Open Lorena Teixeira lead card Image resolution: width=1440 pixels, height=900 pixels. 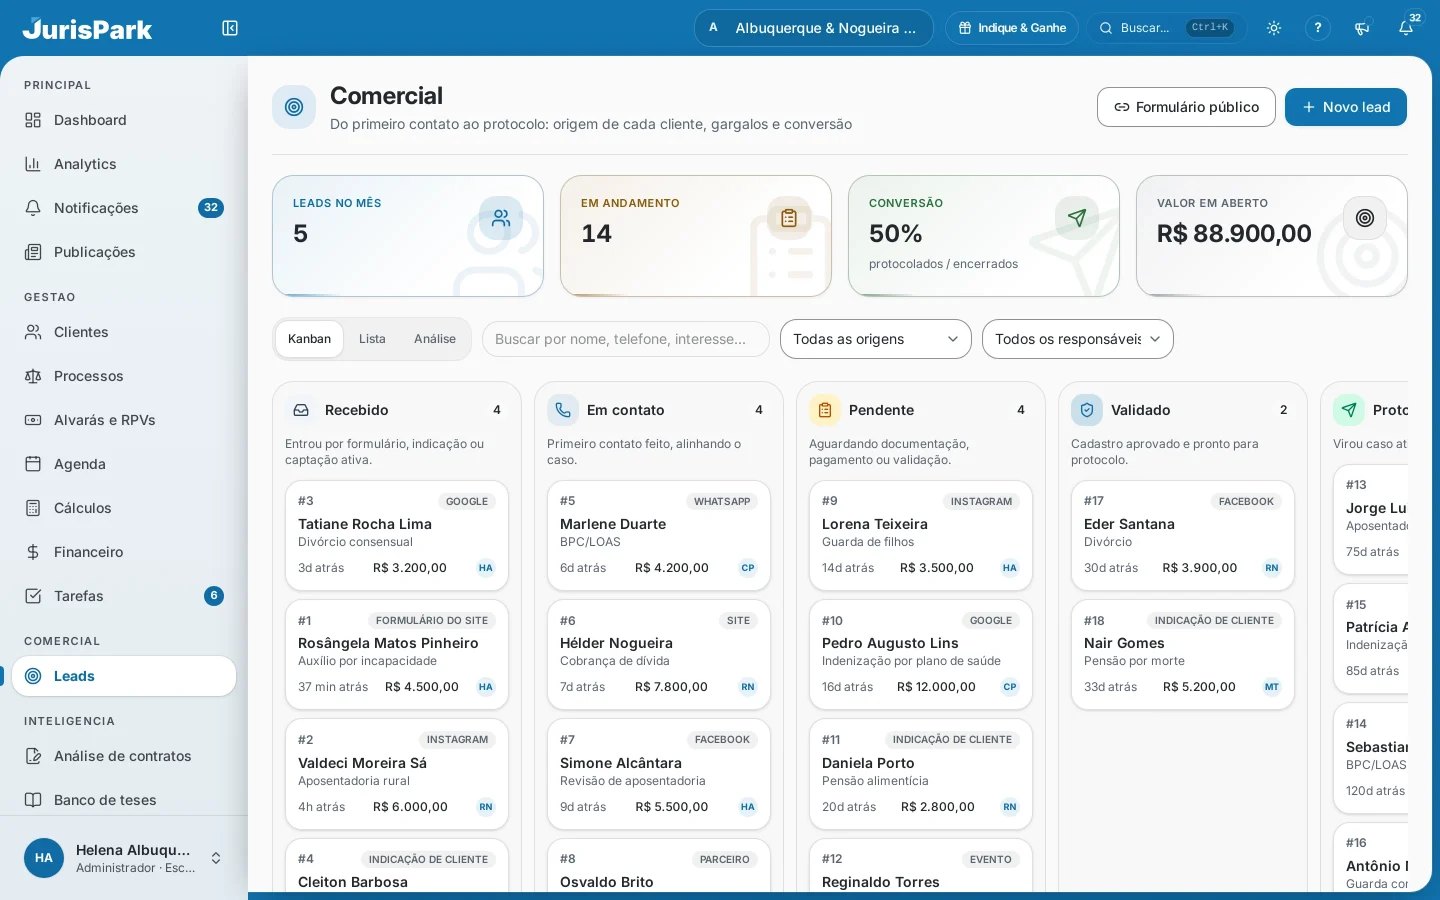coord(921,536)
